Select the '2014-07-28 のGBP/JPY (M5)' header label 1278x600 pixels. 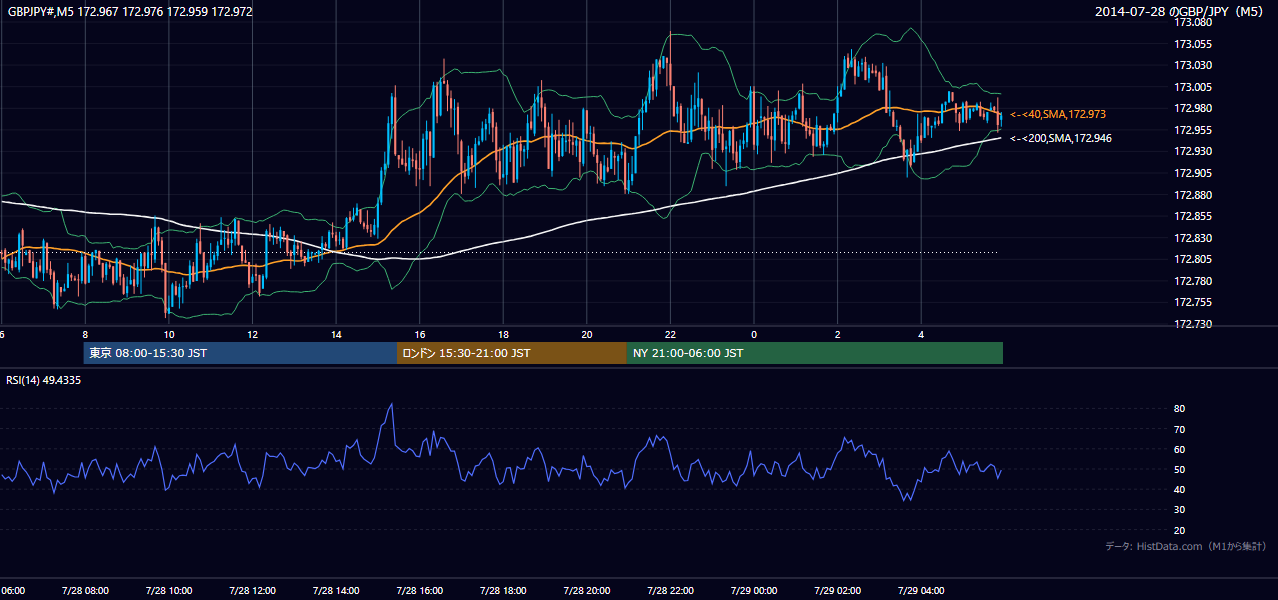coord(1181,12)
